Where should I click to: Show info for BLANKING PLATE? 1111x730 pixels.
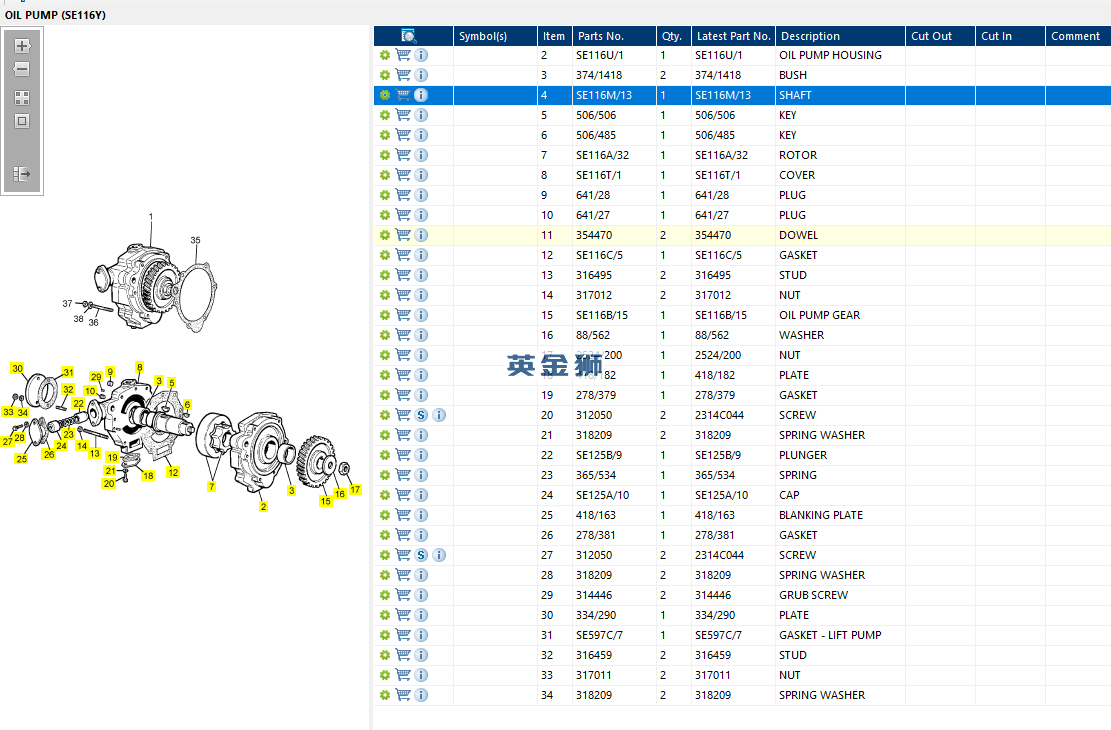[x=421, y=515]
